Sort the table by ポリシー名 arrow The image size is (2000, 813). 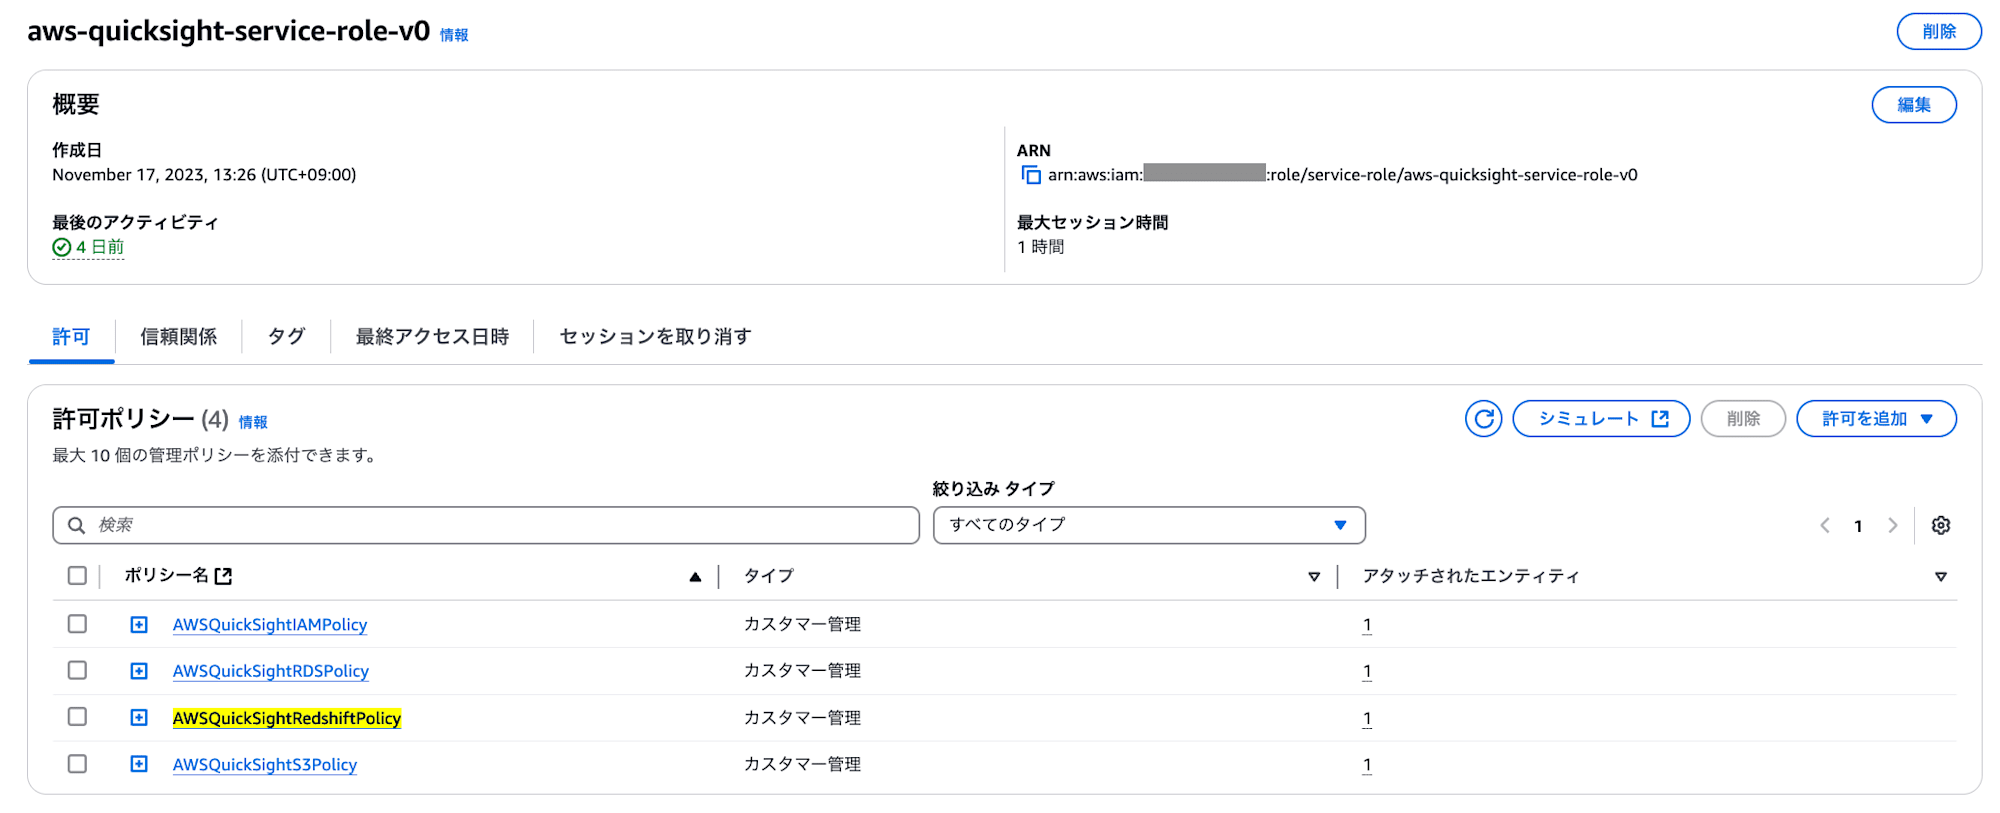tap(695, 577)
